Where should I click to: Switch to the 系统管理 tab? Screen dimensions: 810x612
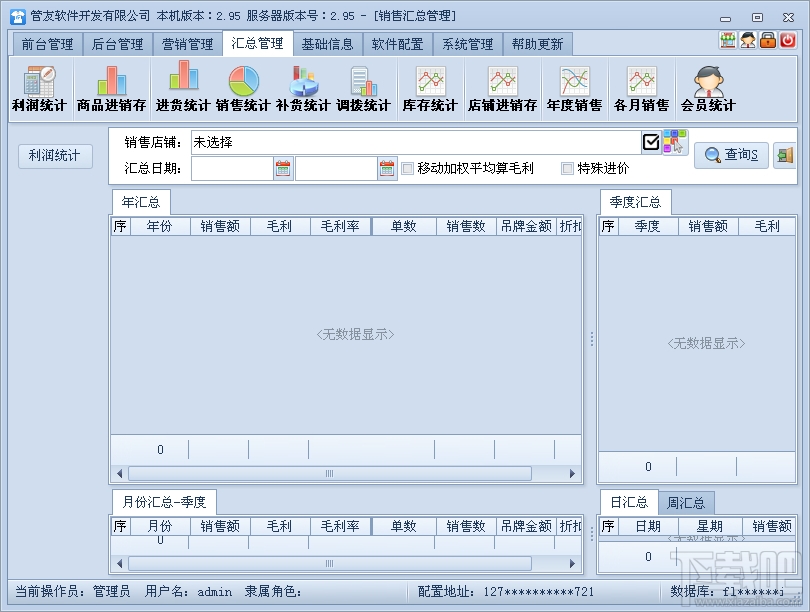470,43
